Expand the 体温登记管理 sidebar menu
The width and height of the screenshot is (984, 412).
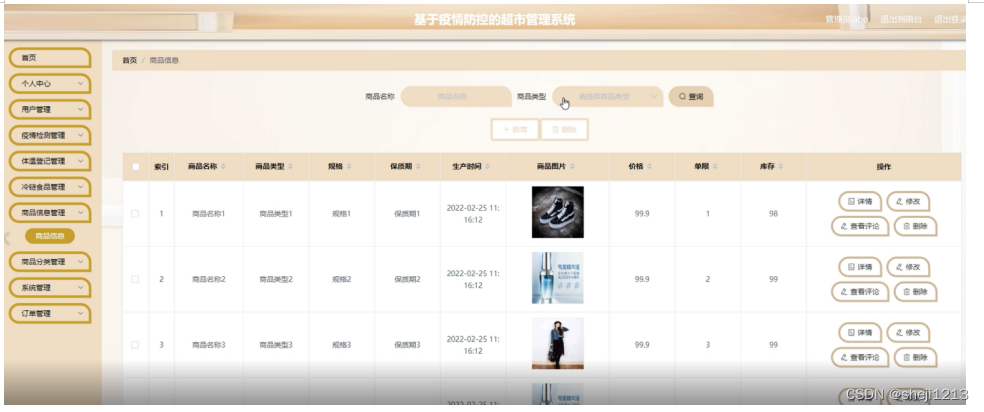(x=50, y=161)
